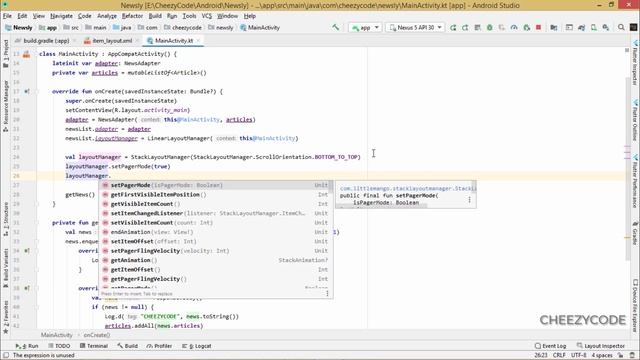Open the Profiler tool window
Viewport: 640px width, 360px height.
tap(159, 346)
